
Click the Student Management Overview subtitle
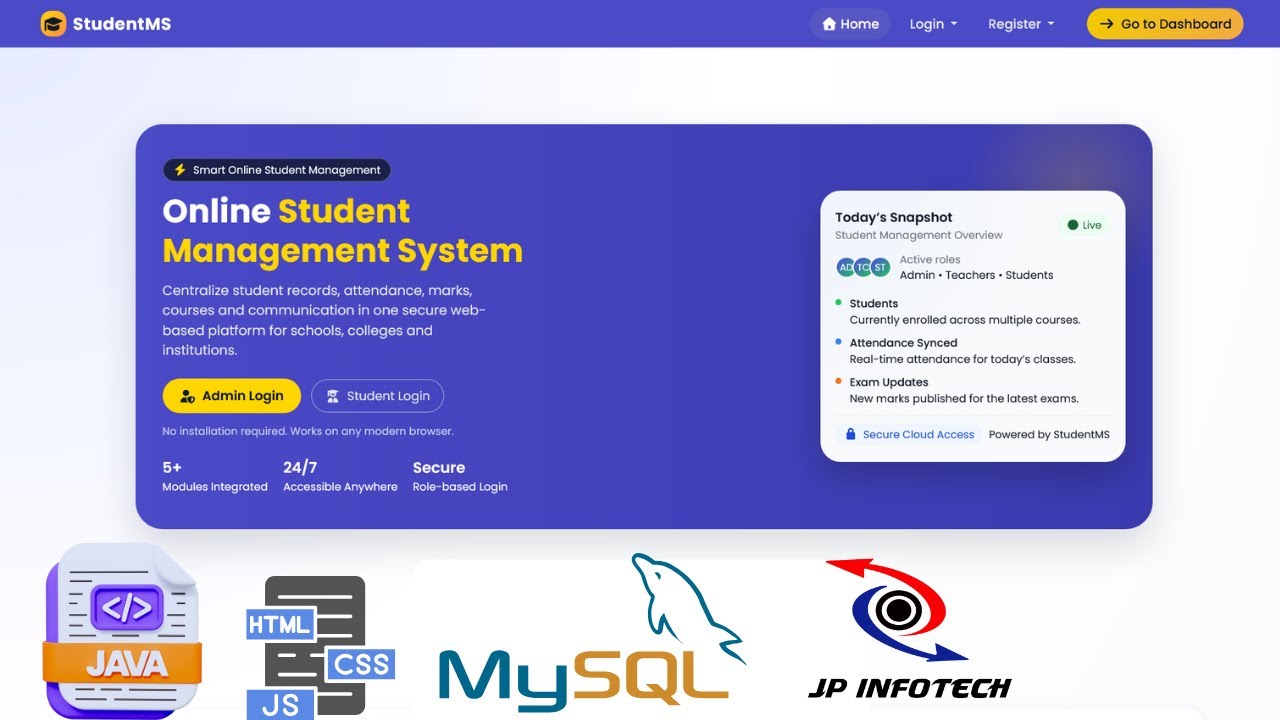(x=919, y=235)
